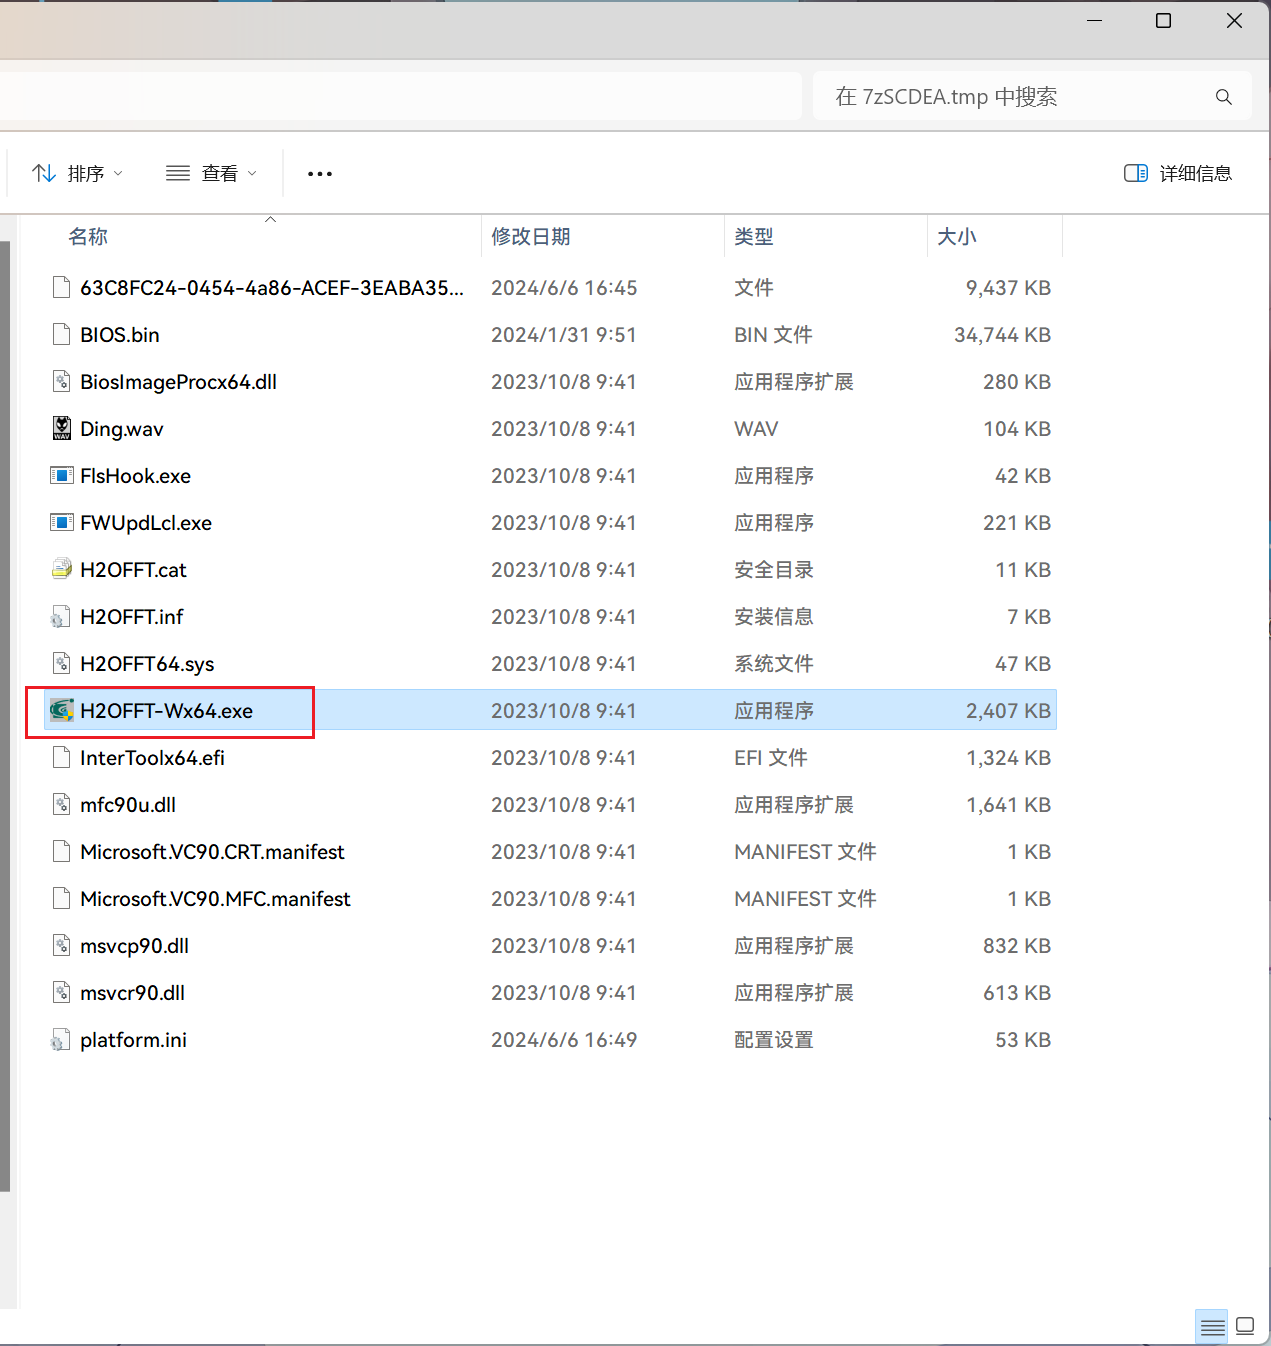The width and height of the screenshot is (1271, 1346).
Task: Select the BiosImageProcx64.dll file icon
Action: 62,382
